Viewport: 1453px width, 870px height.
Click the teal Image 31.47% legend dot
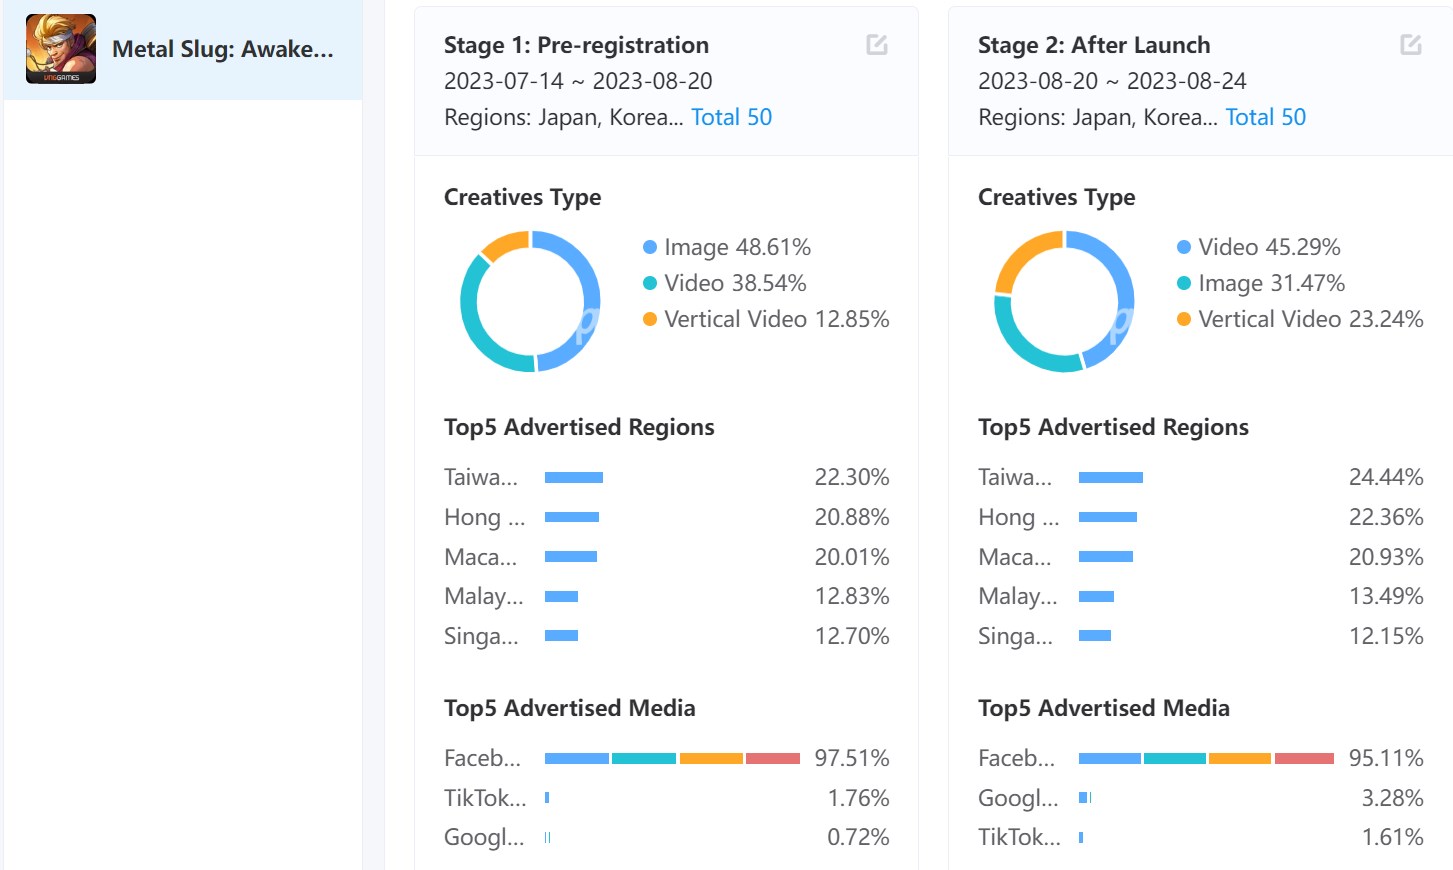click(1184, 283)
